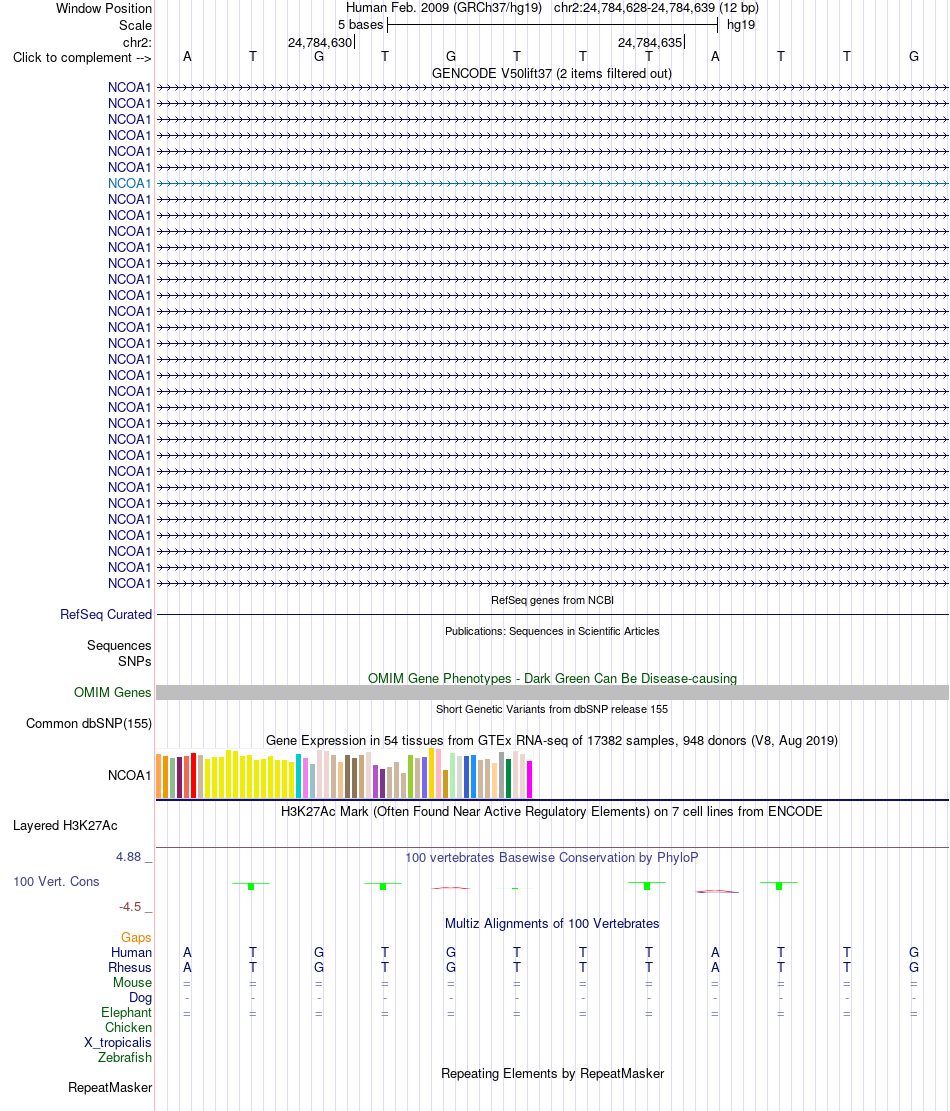Open 'RefSeq genes from NCBI' track title
950x1111 pixels.
pyautogui.click(x=552, y=600)
